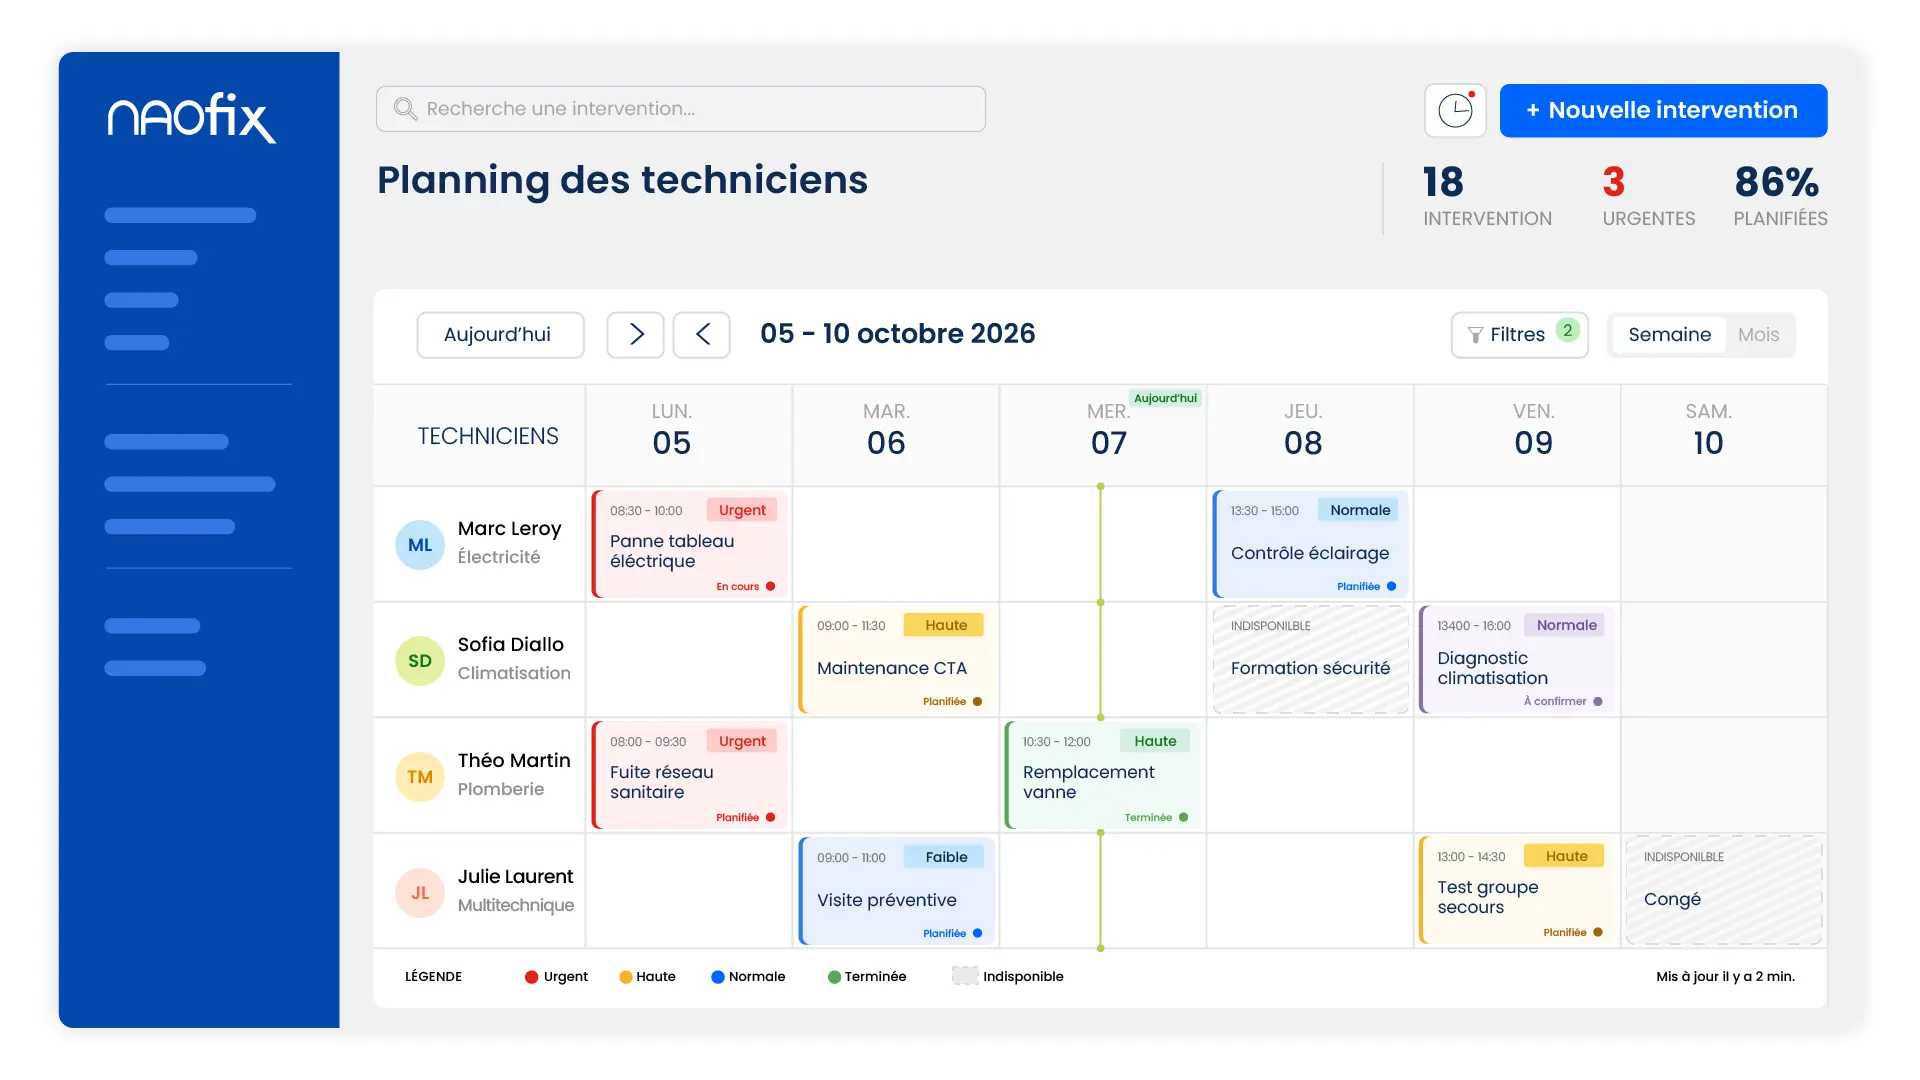The height and width of the screenshot is (1080, 1920).
Task: Click Normale tag on Contrôle éclairage
Action: coord(1358,510)
